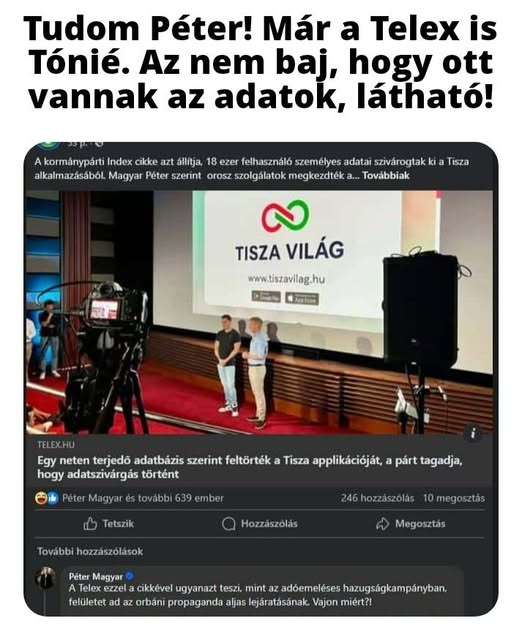
Task: Click the Tetszik thumbs-up icon
Action: 90,524
